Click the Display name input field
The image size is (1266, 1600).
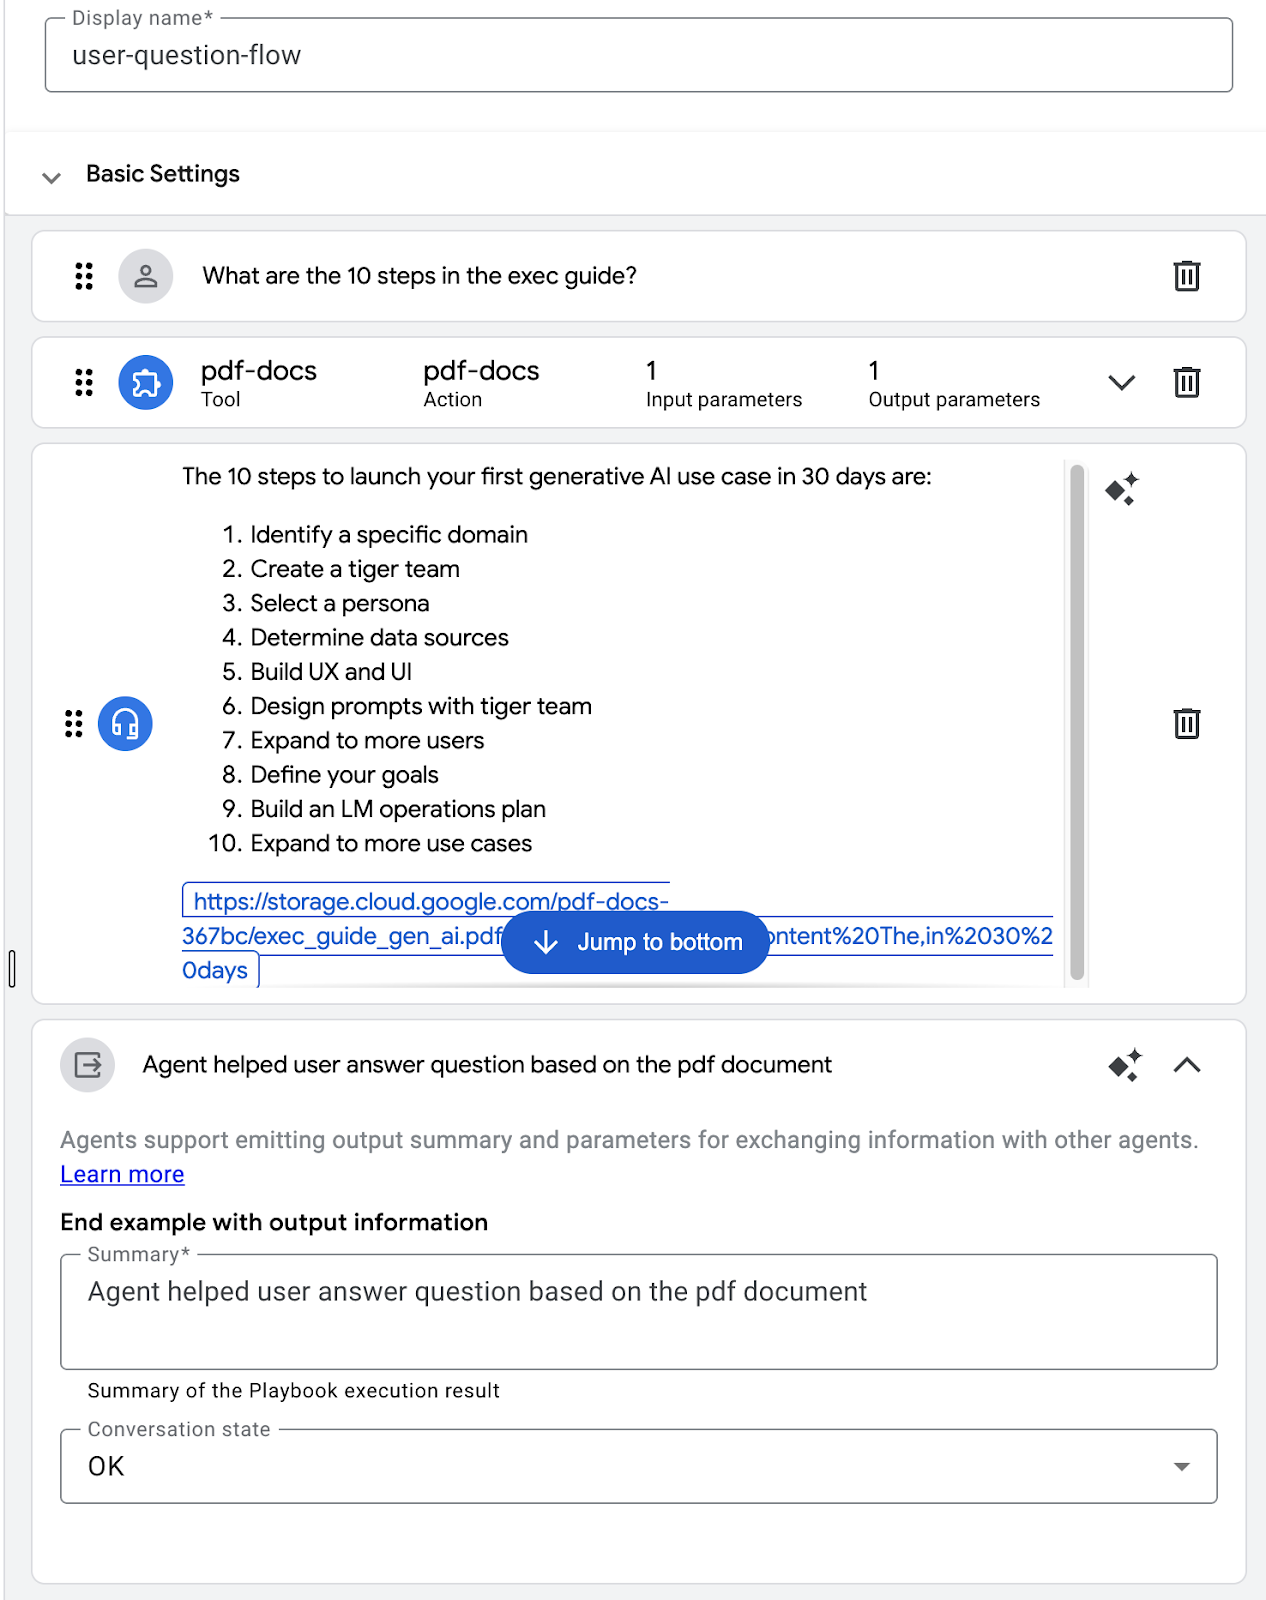(638, 56)
